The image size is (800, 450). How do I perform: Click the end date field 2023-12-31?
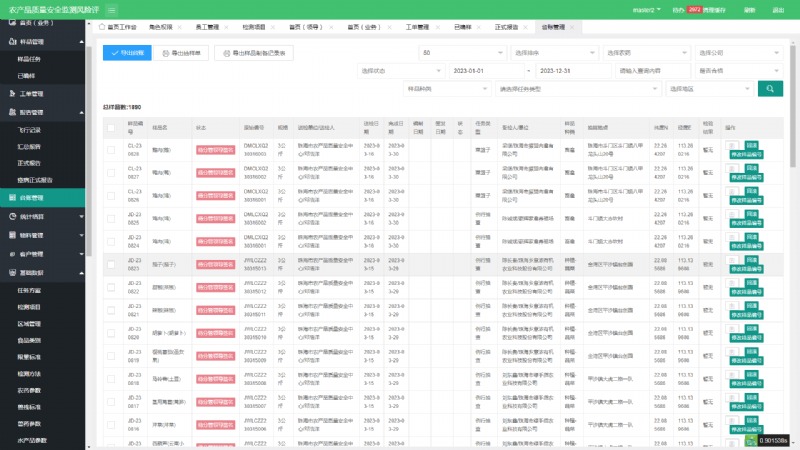click(572, 71)
